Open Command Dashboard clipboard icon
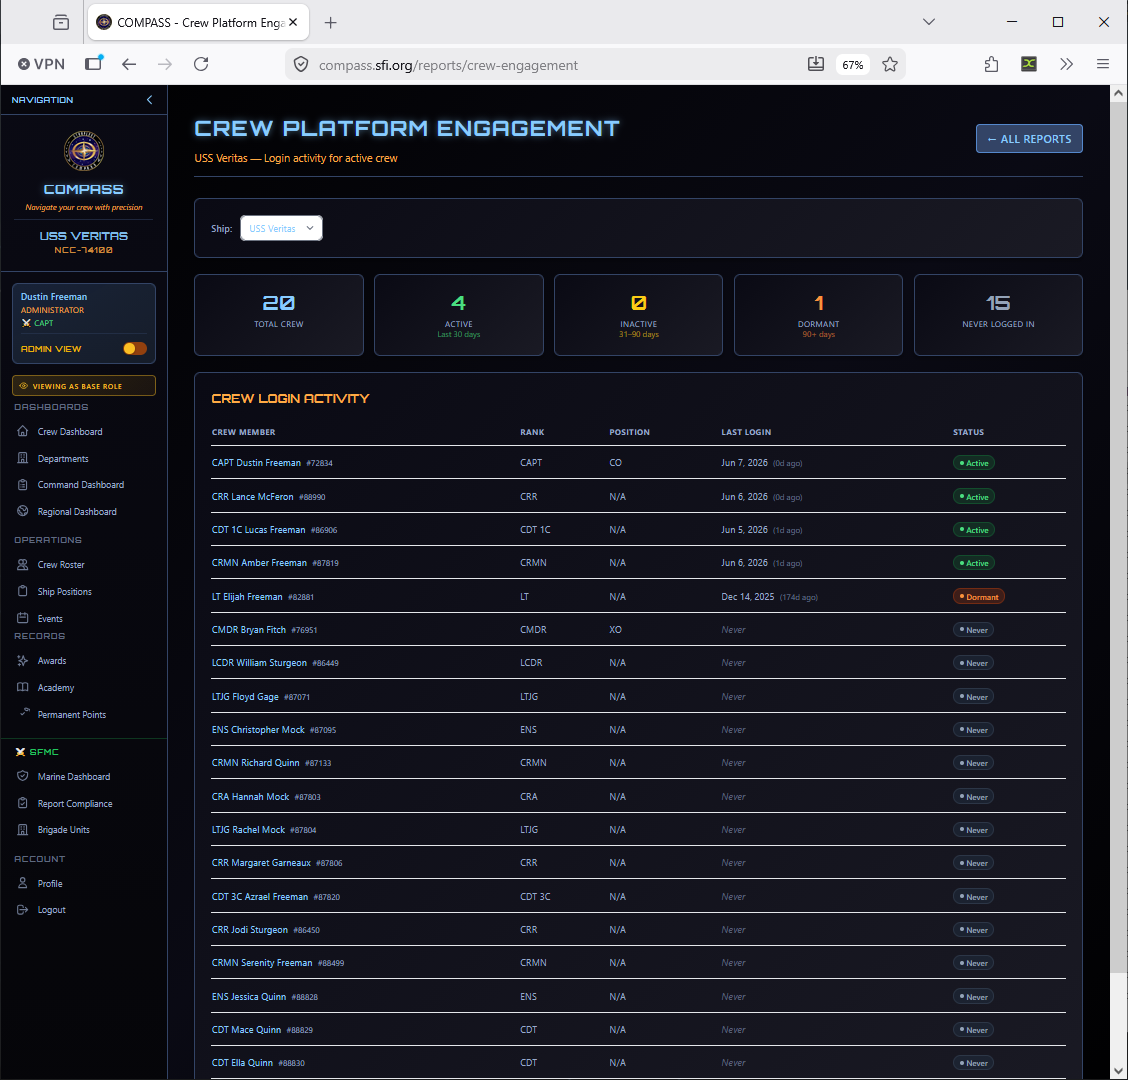This screenshot has width=1128, height=1080. (22, 485)
